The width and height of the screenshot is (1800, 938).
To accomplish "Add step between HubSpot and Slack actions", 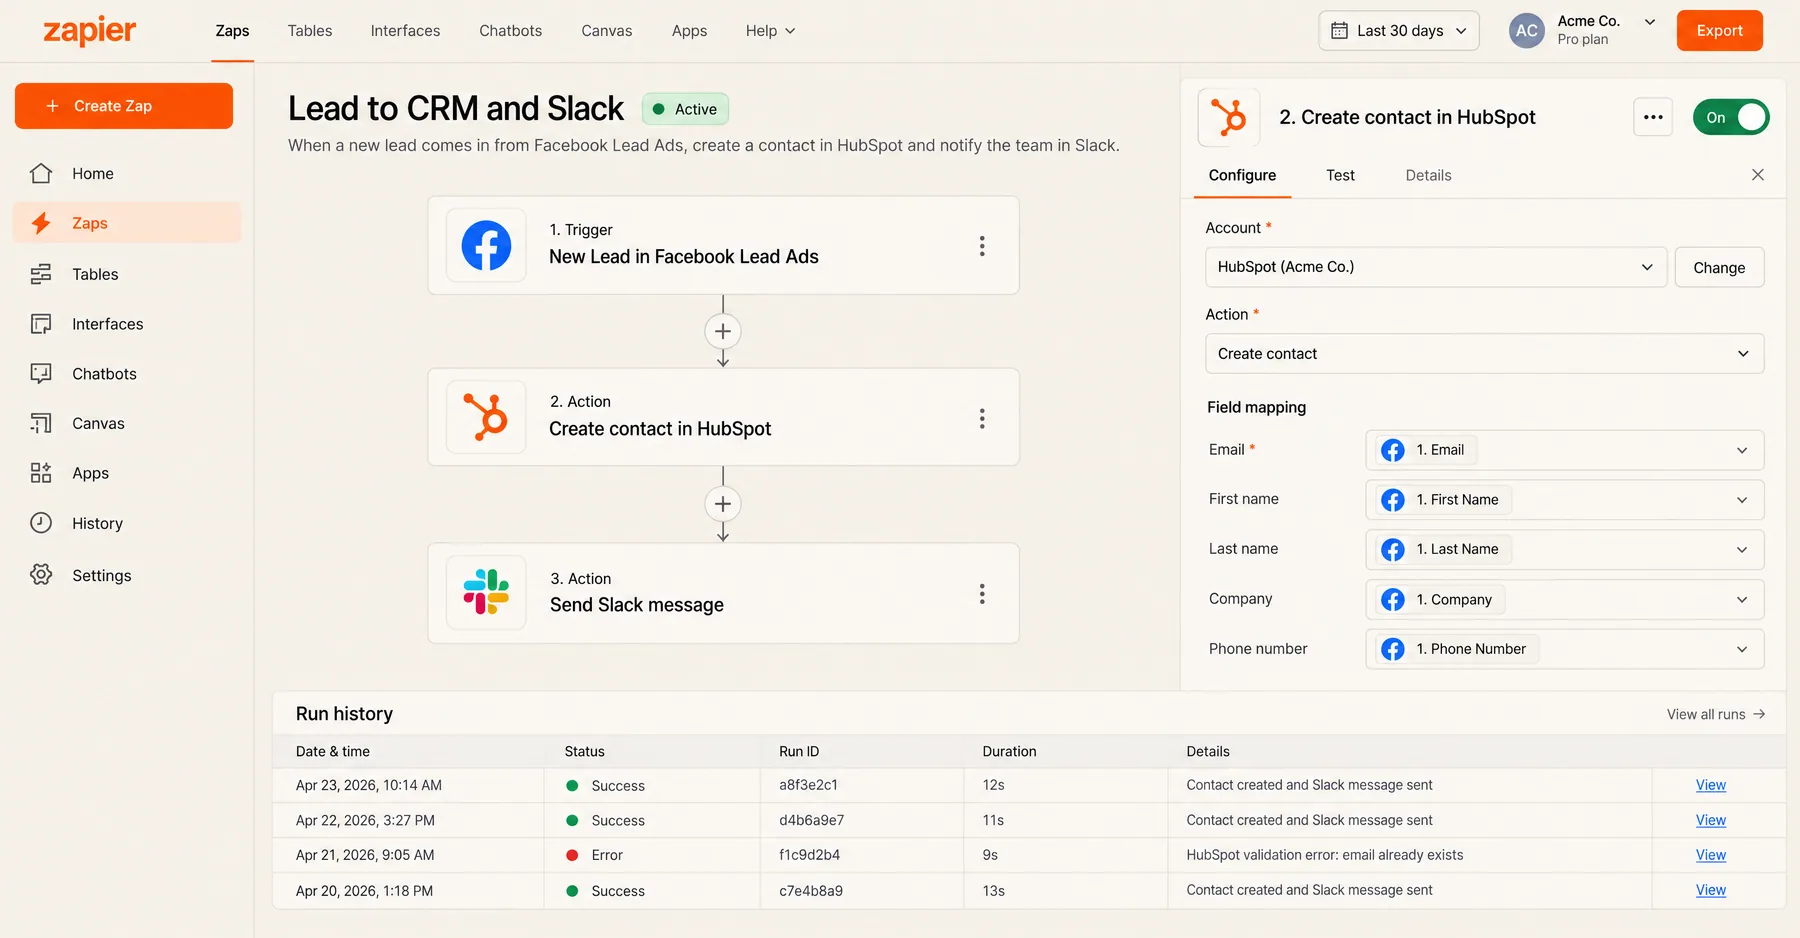I will pyautogui.click(x=723, y=504).
